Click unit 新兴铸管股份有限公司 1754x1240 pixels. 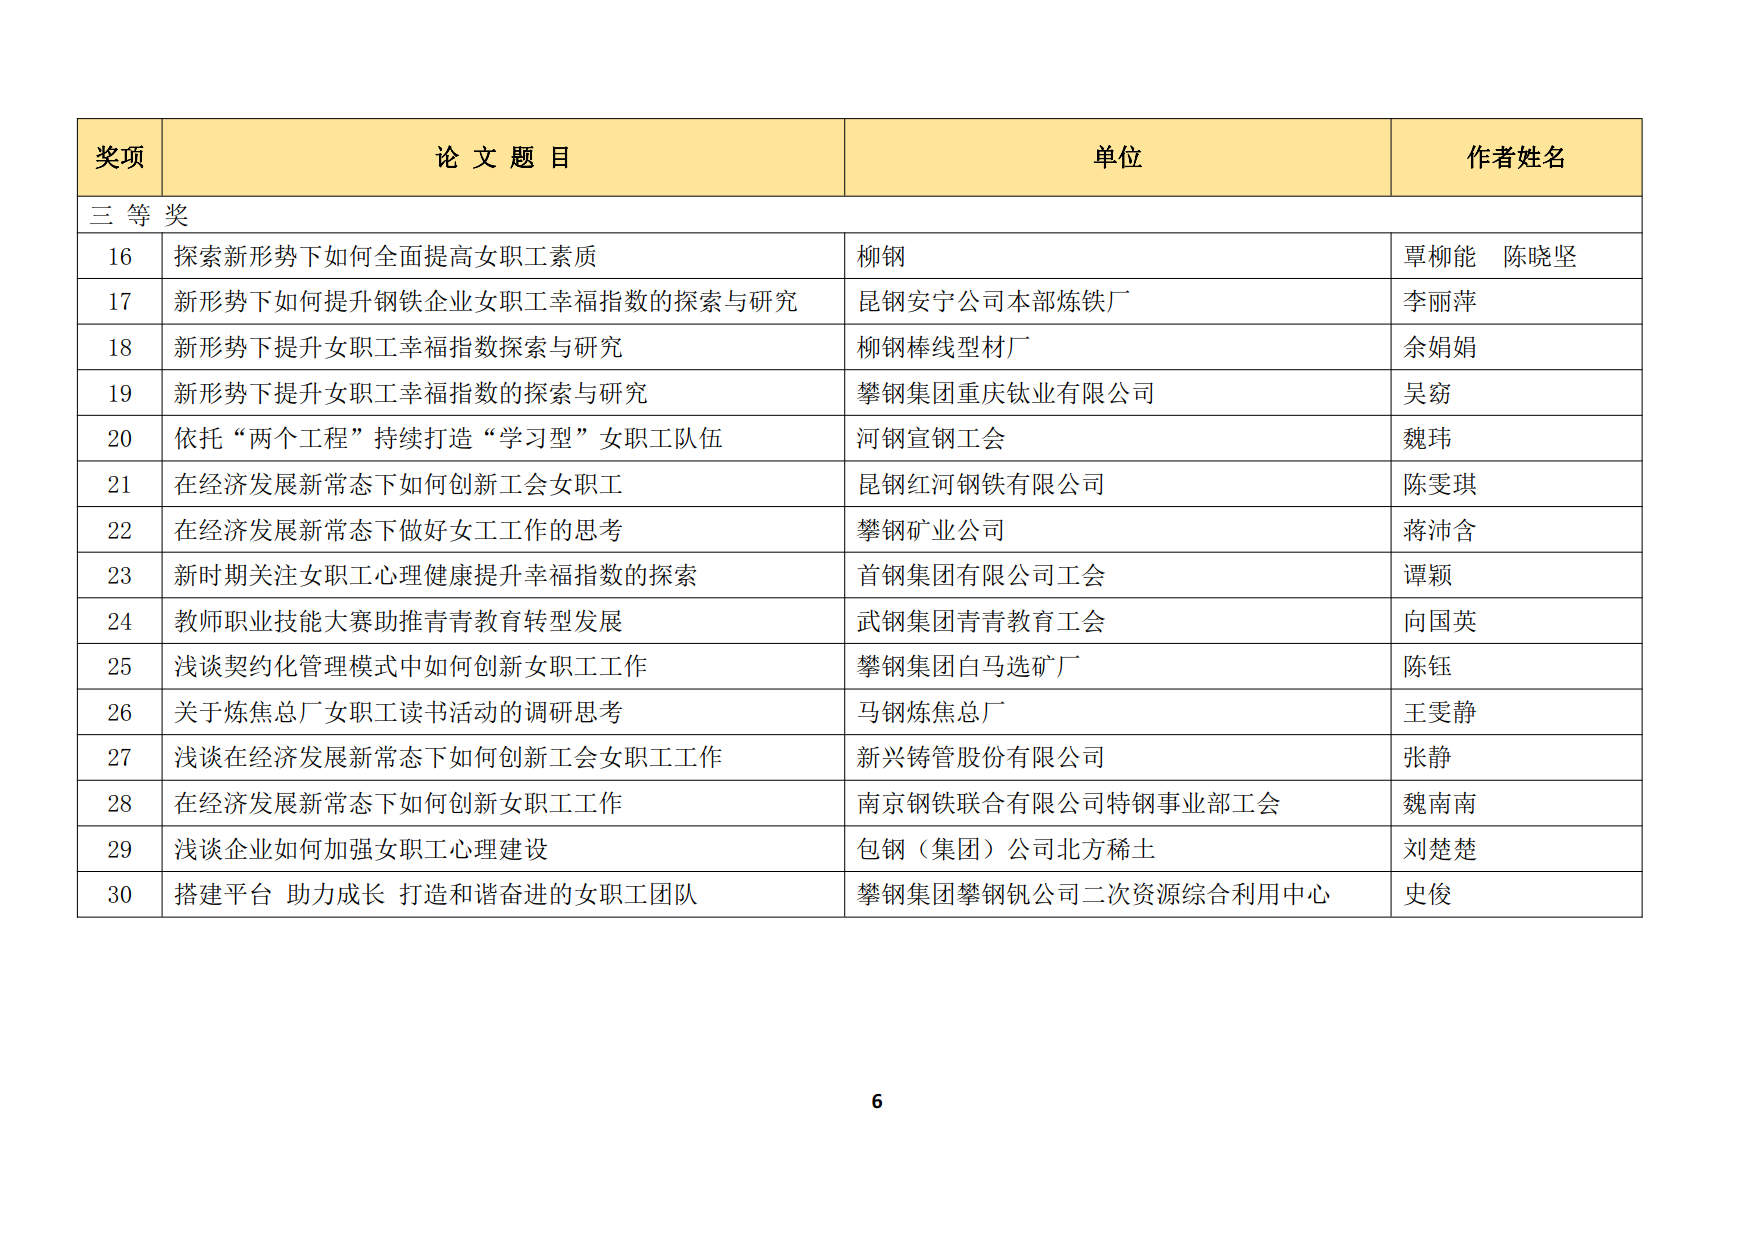981,758
